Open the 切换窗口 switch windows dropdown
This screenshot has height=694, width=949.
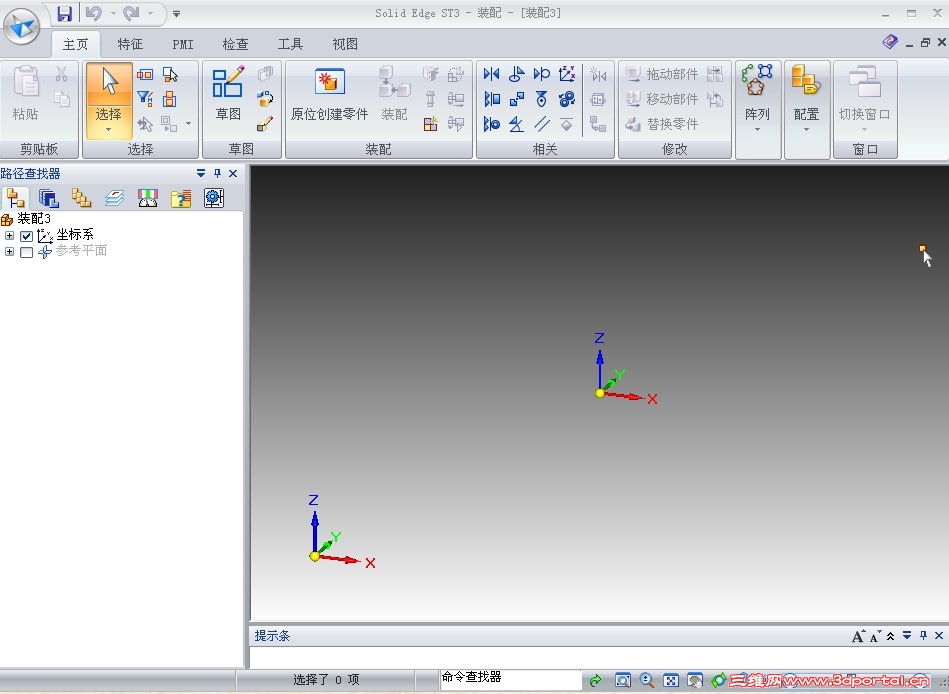864,100
